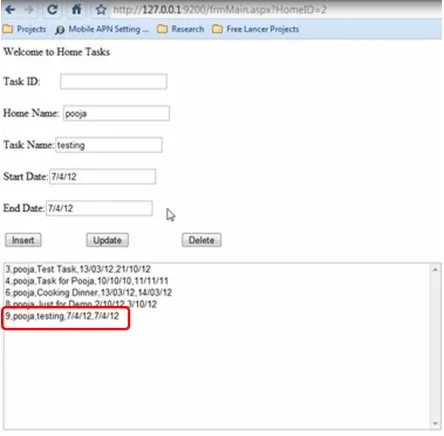The height and width of the screenshot is (436, 444).
Task: Open Free Lancer Projects bookmark folder
Action: click(x=256, y=29)
